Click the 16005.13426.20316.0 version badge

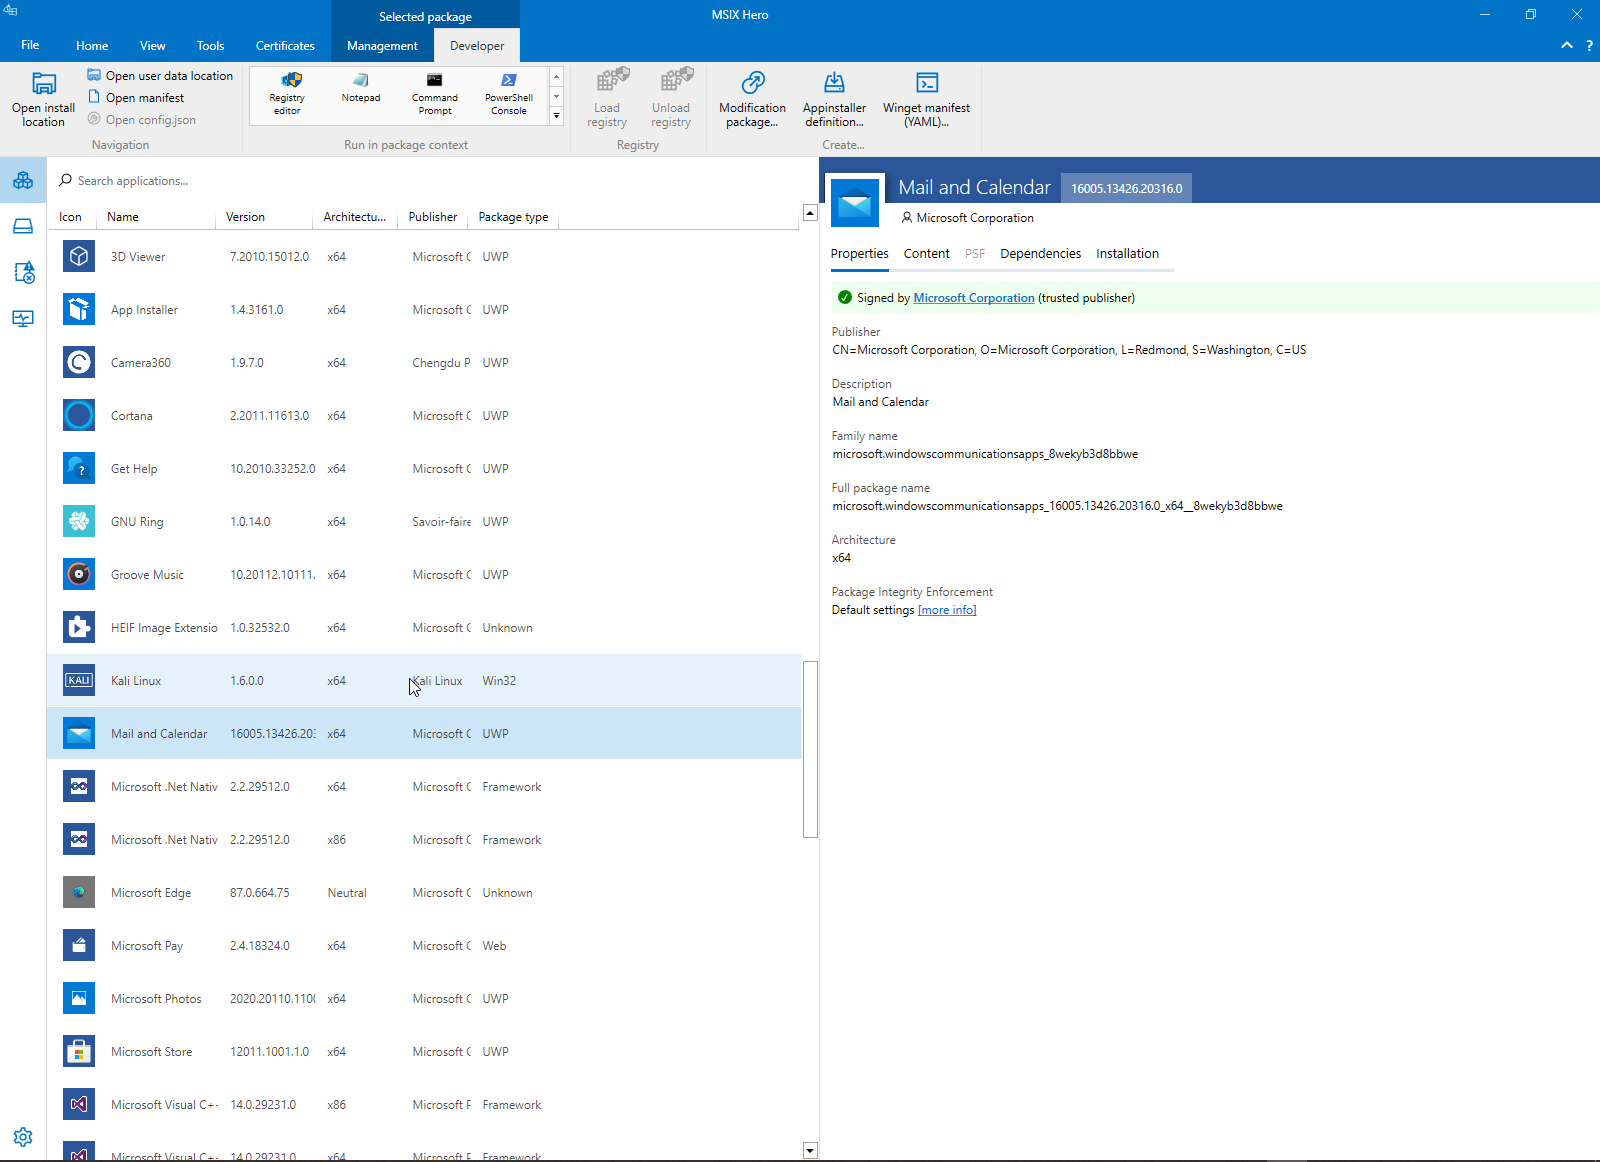[1126, 188]
